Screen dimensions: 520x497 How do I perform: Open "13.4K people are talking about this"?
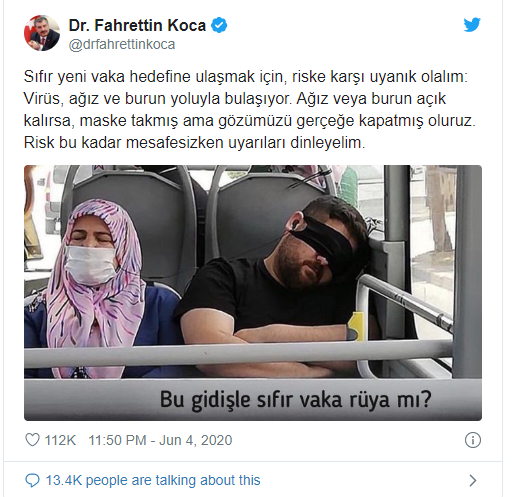[153, 480]
